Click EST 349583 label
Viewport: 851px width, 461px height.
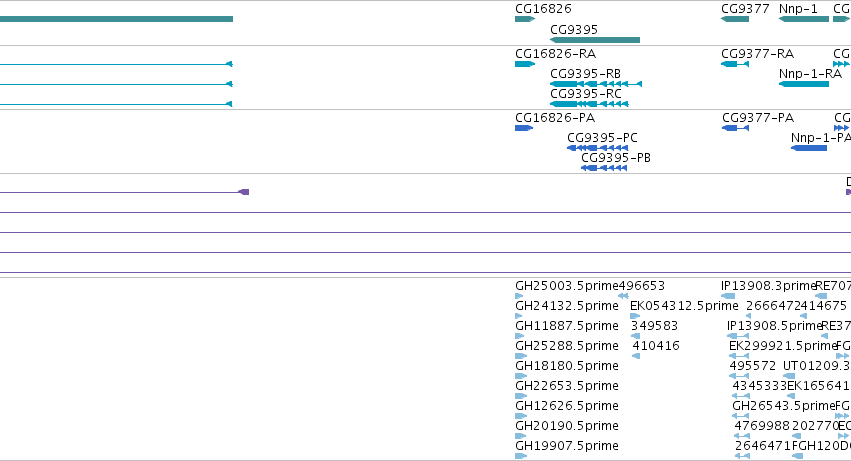(x=654, y=326)
